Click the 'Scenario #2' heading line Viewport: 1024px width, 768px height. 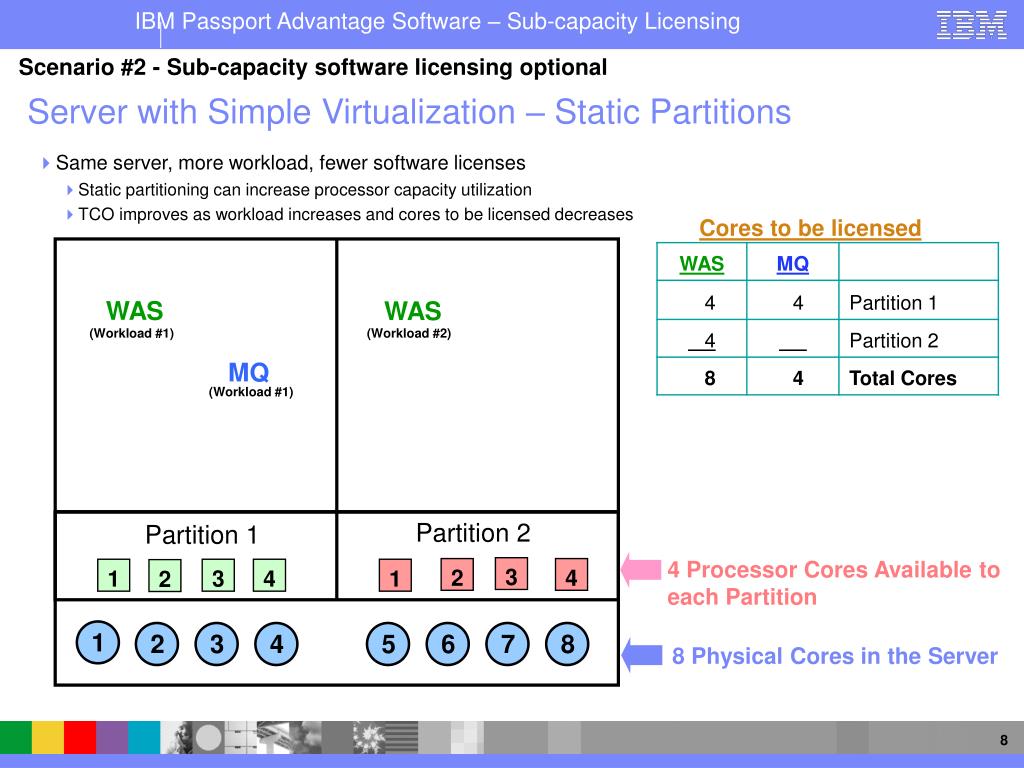(313, 67)
